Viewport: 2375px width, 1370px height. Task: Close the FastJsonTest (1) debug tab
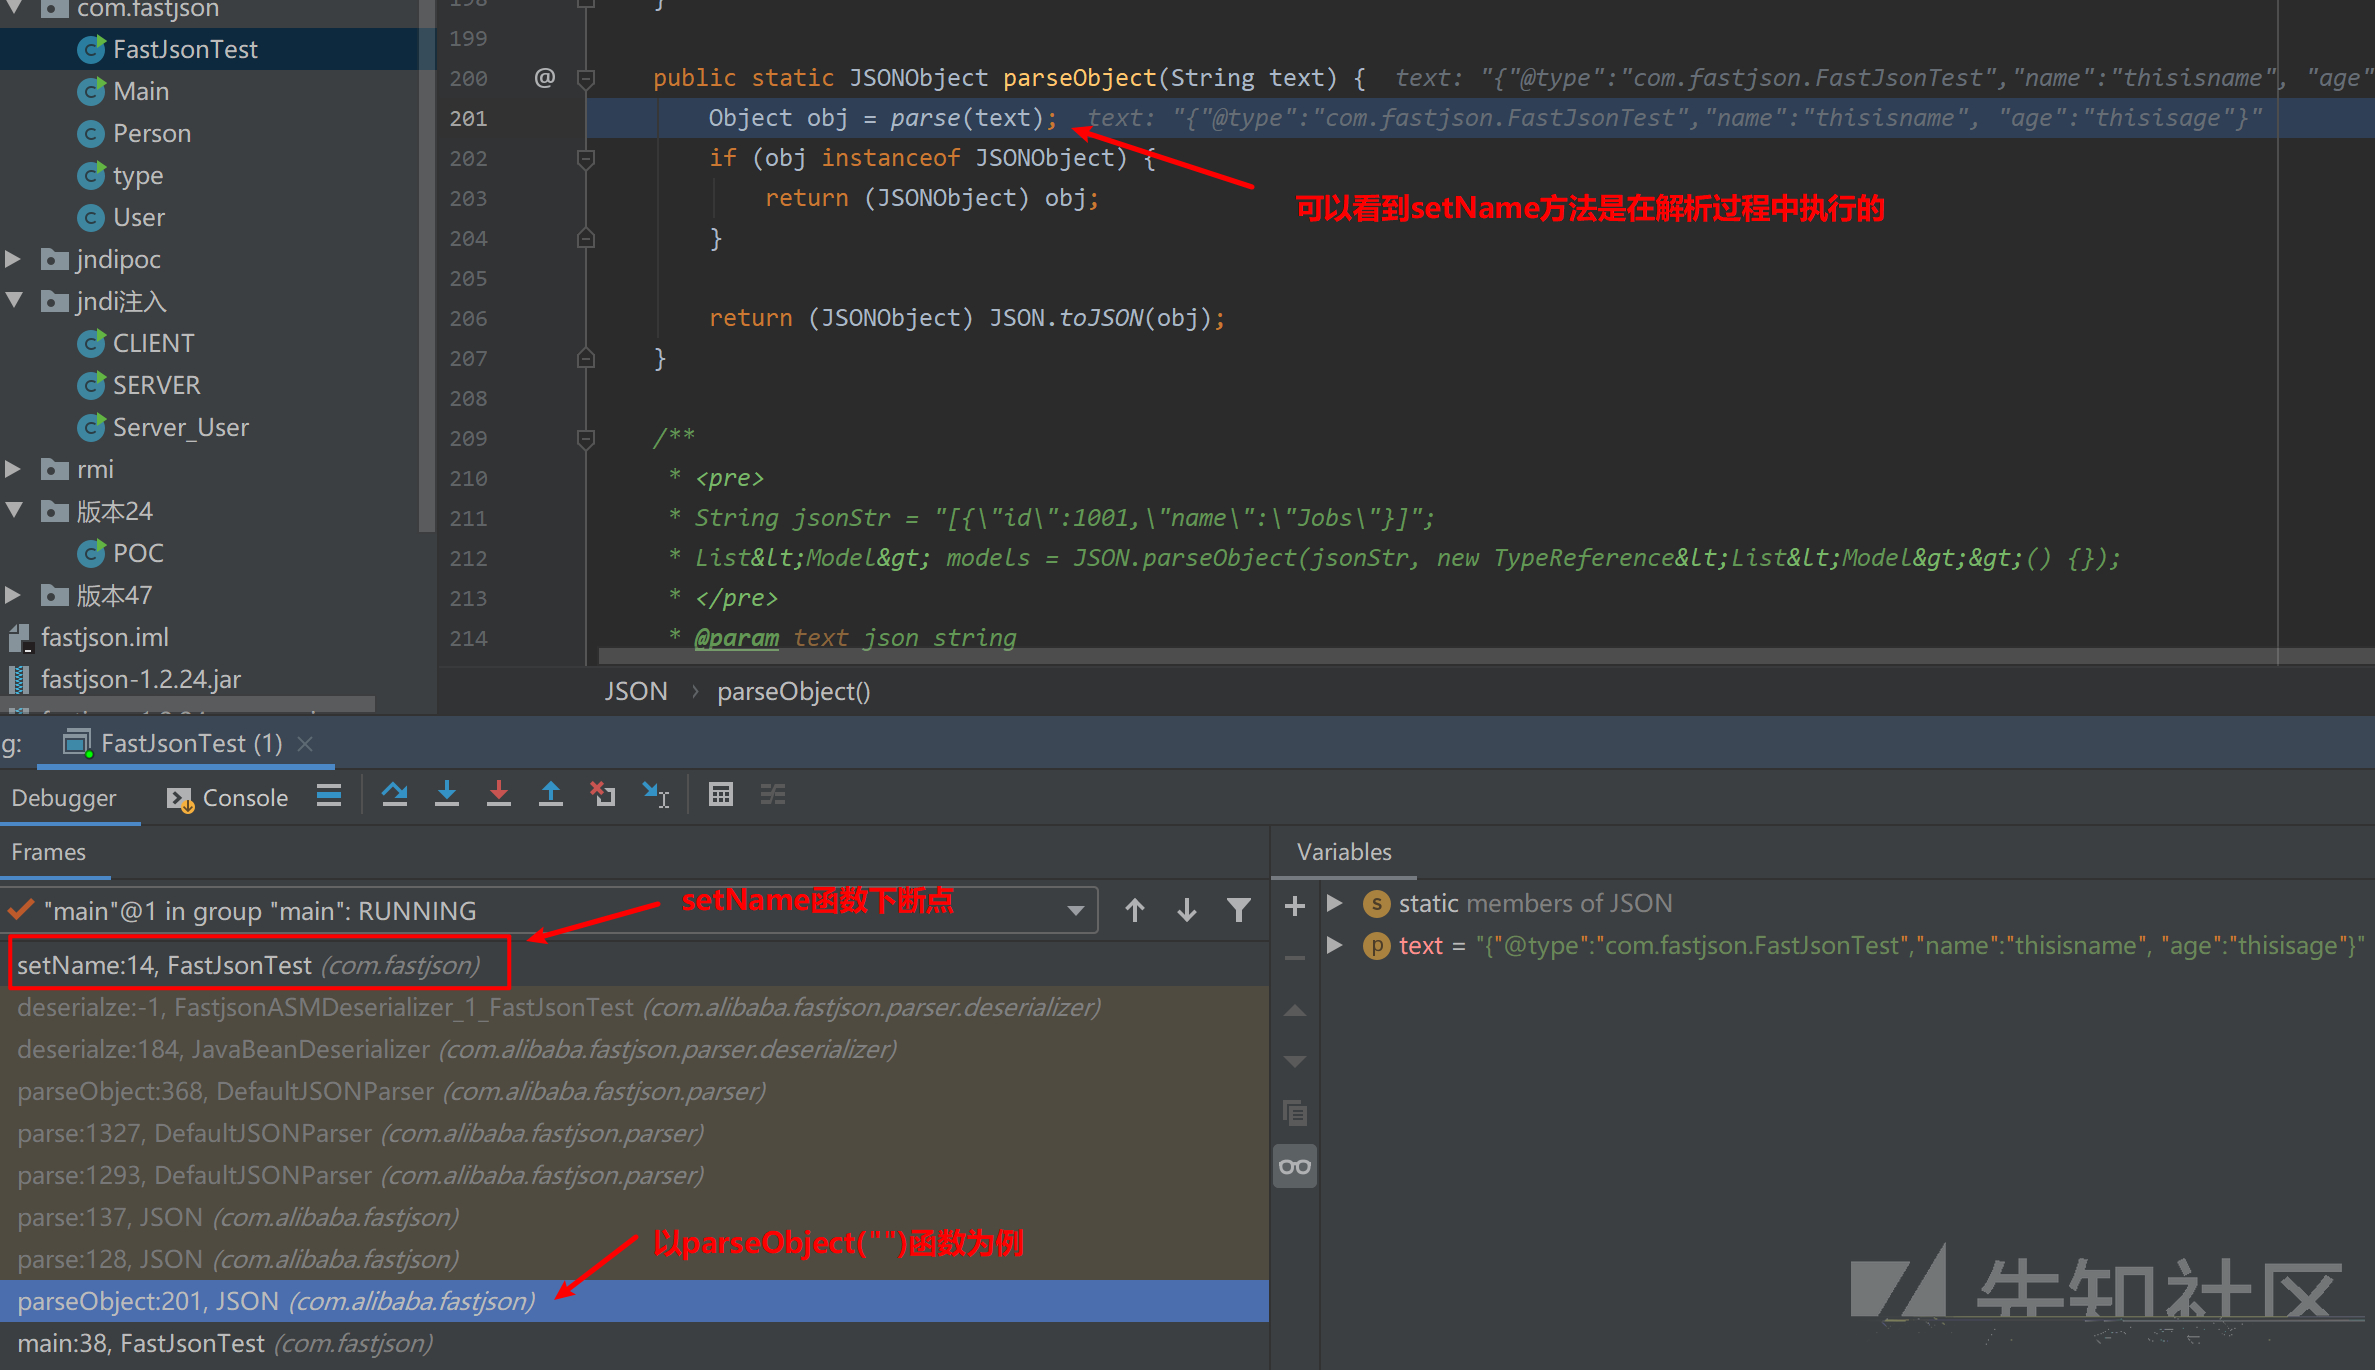pos(306,744)
